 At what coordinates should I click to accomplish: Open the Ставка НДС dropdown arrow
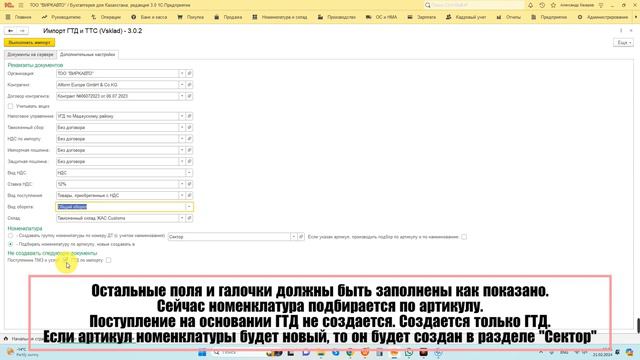[x=182, y=184]
